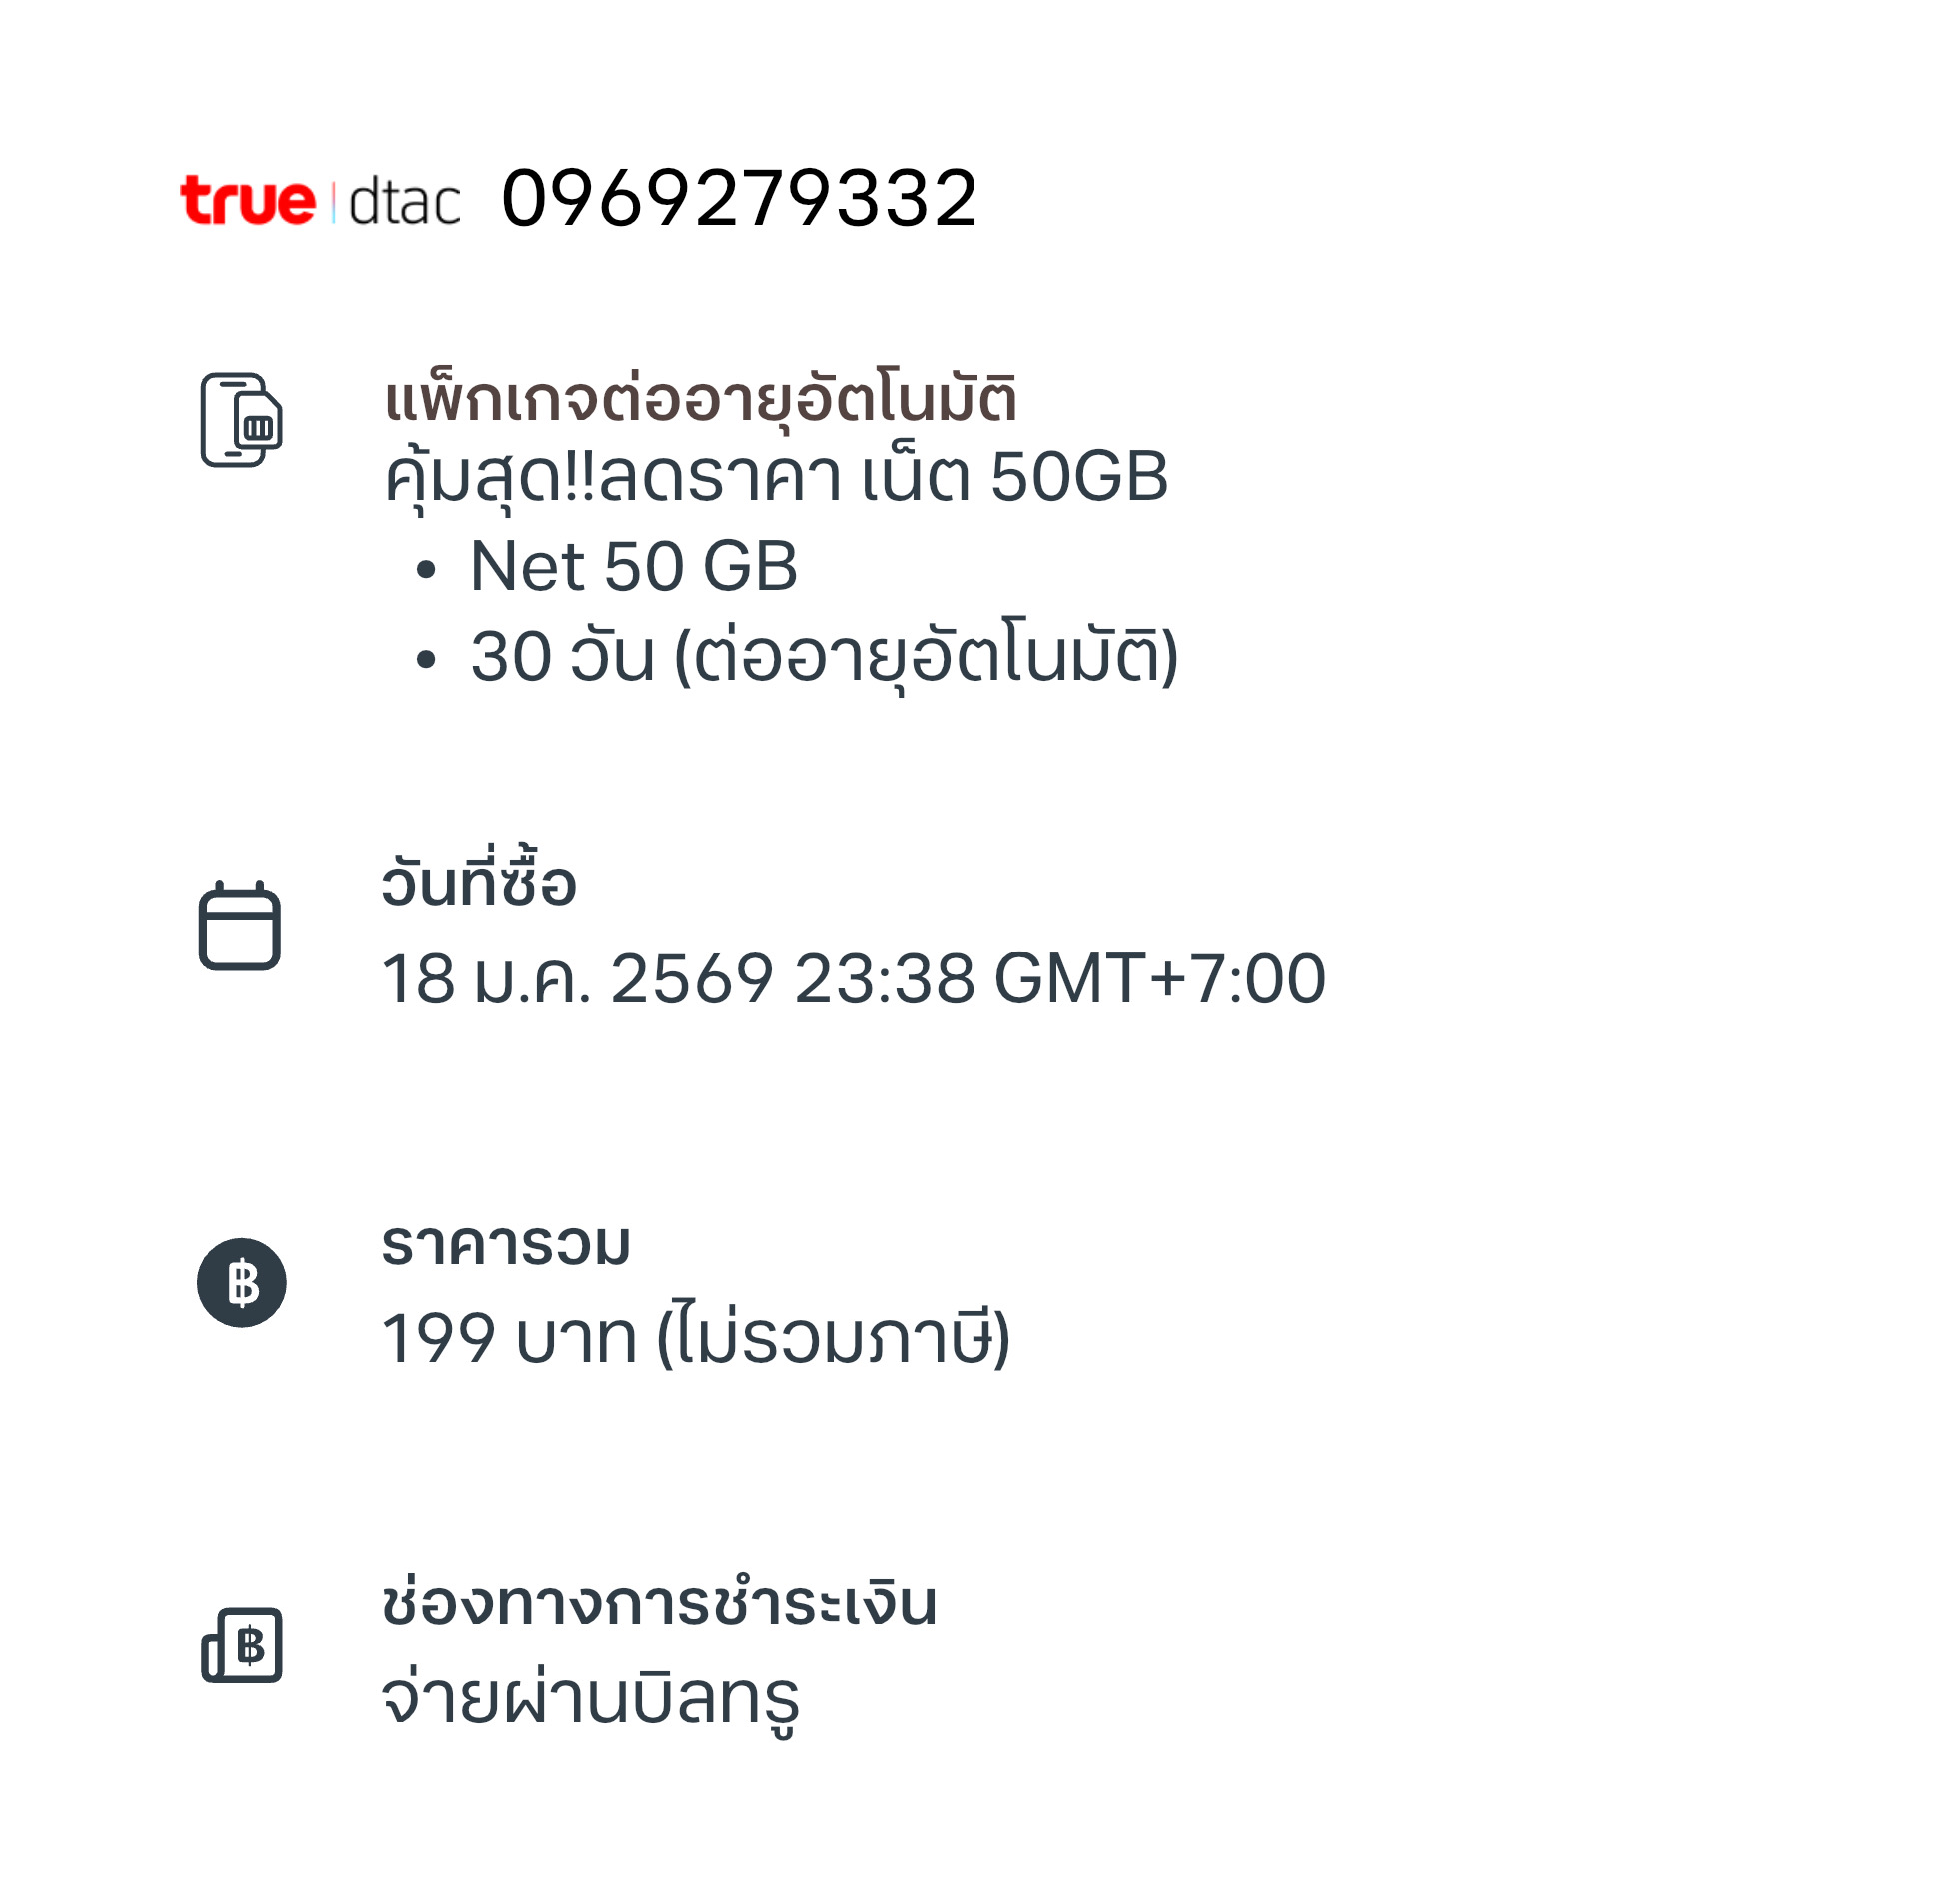Select the Net 50 GB detail line

click(633, 567)
